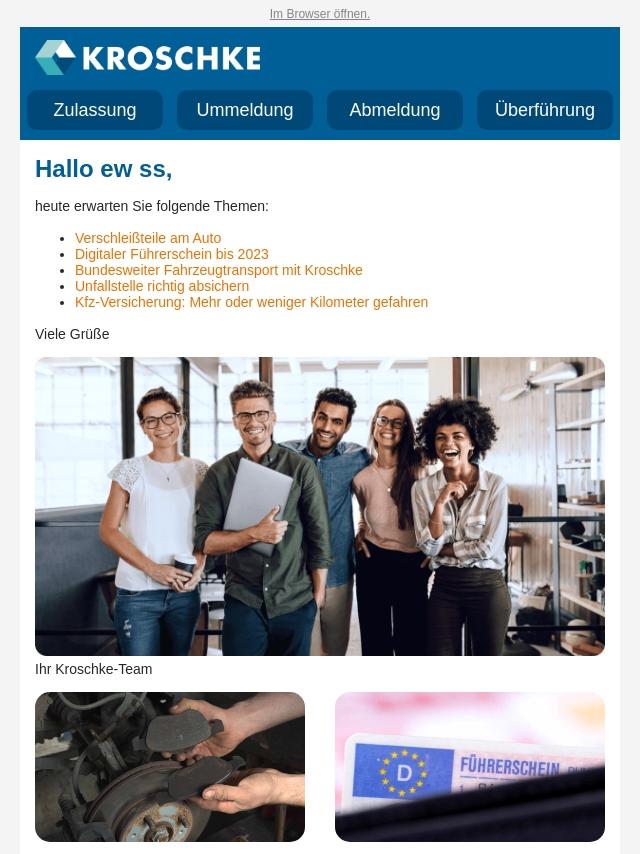Open the Führerschein license card image

[x=470, y=767]
